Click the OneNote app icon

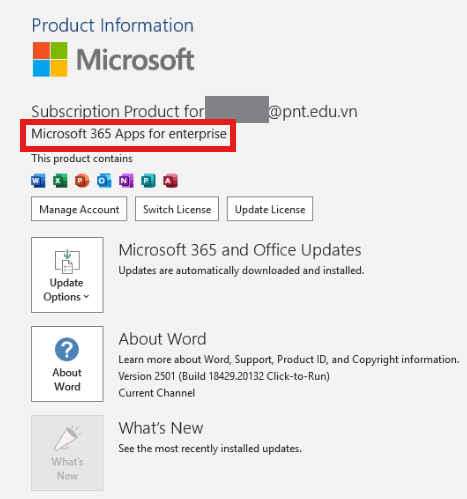126,181
